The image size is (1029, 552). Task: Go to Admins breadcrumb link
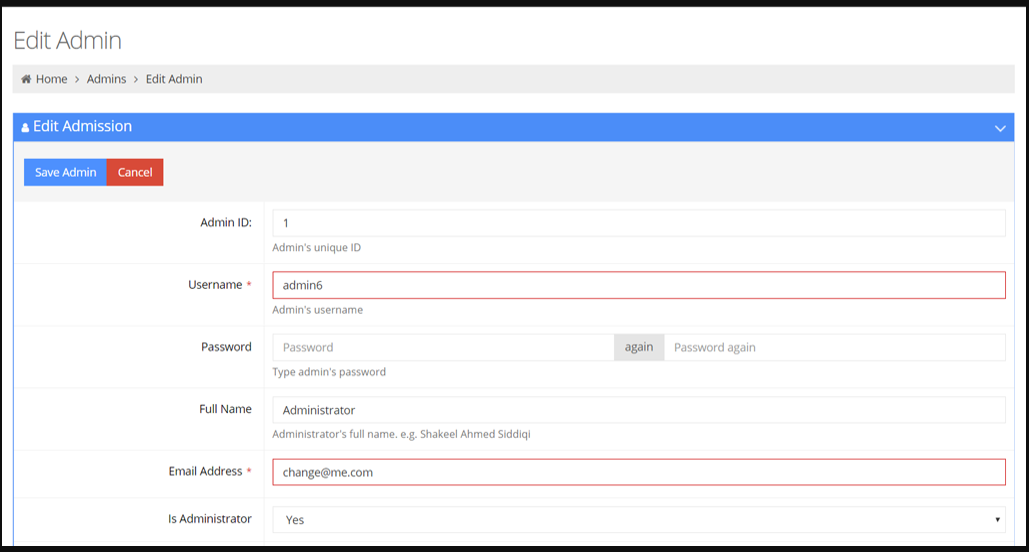click(x=106, y=79)
